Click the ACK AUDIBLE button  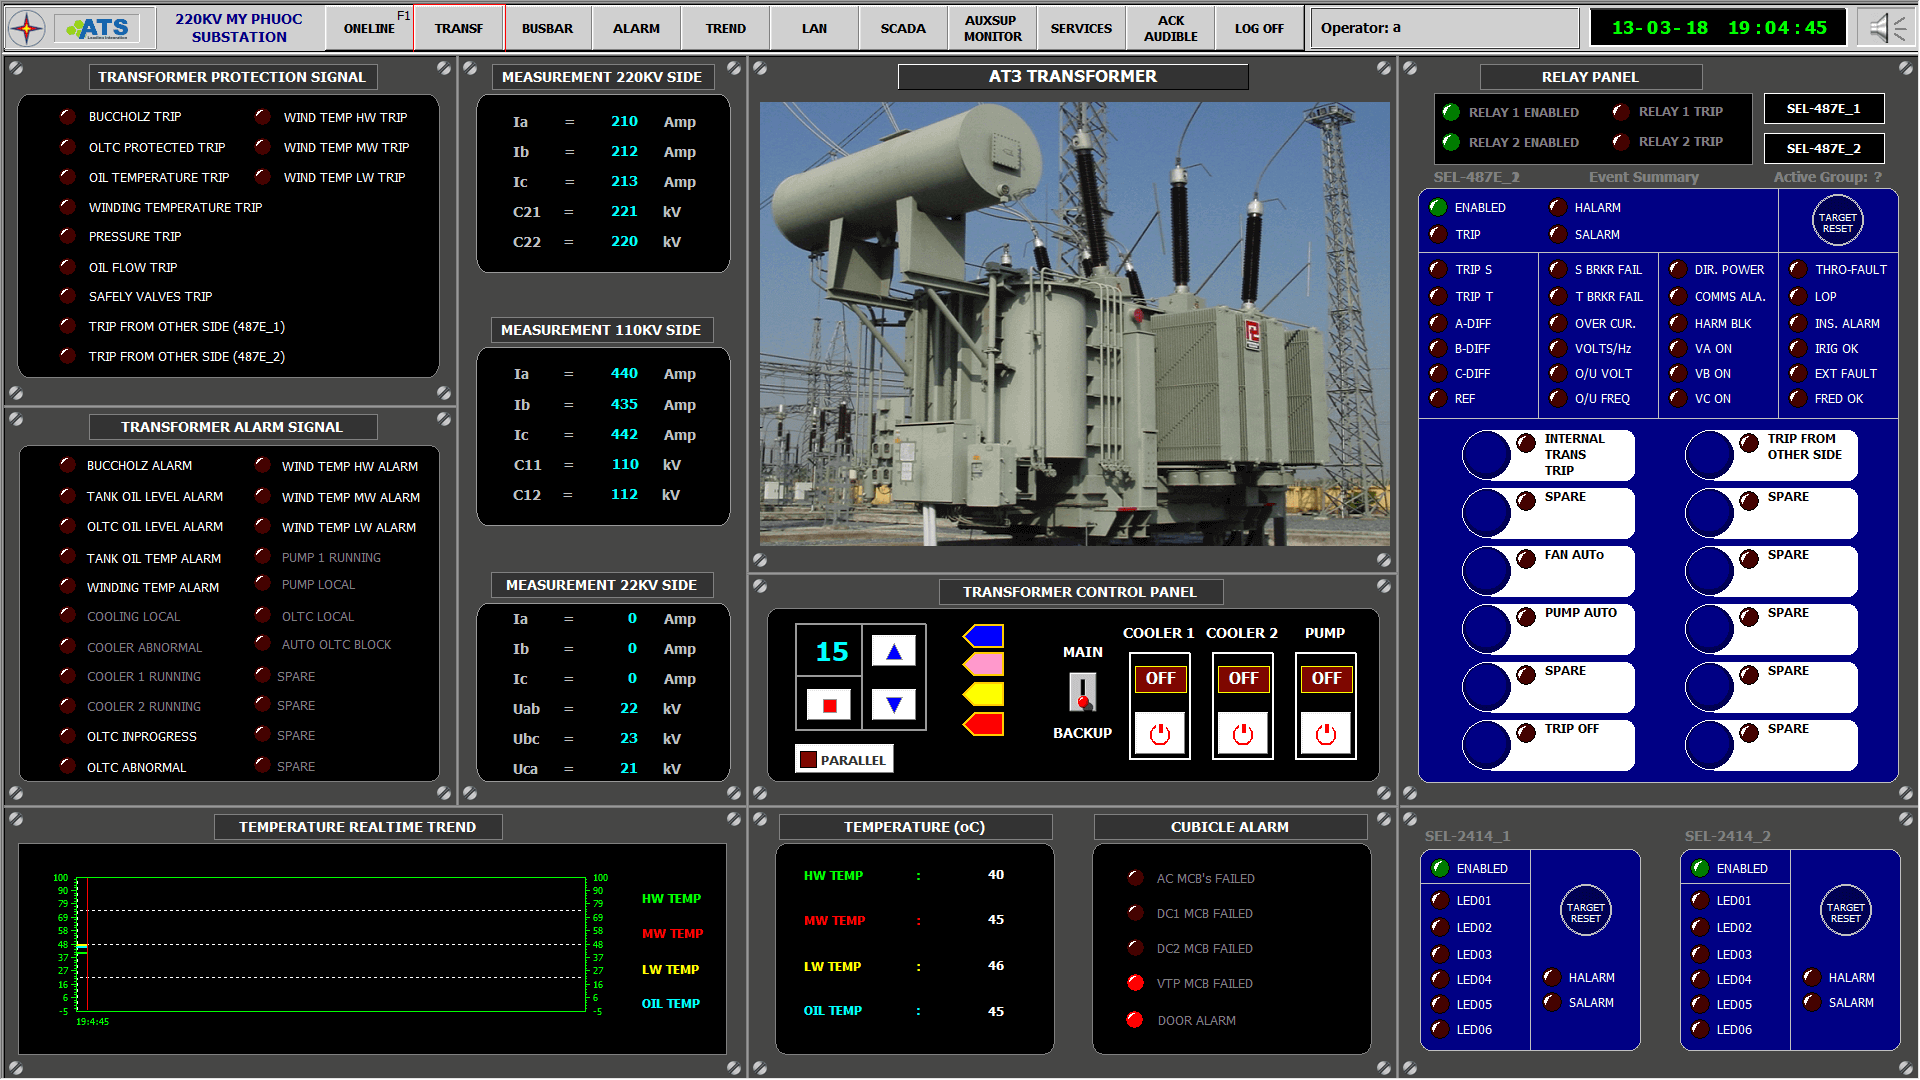click(x=1170, y=28)
